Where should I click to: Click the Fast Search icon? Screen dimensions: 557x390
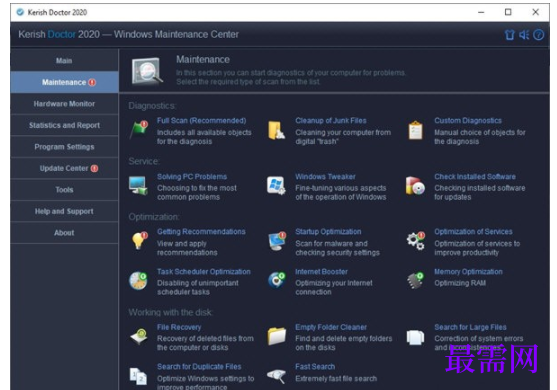tap(276, 376)
